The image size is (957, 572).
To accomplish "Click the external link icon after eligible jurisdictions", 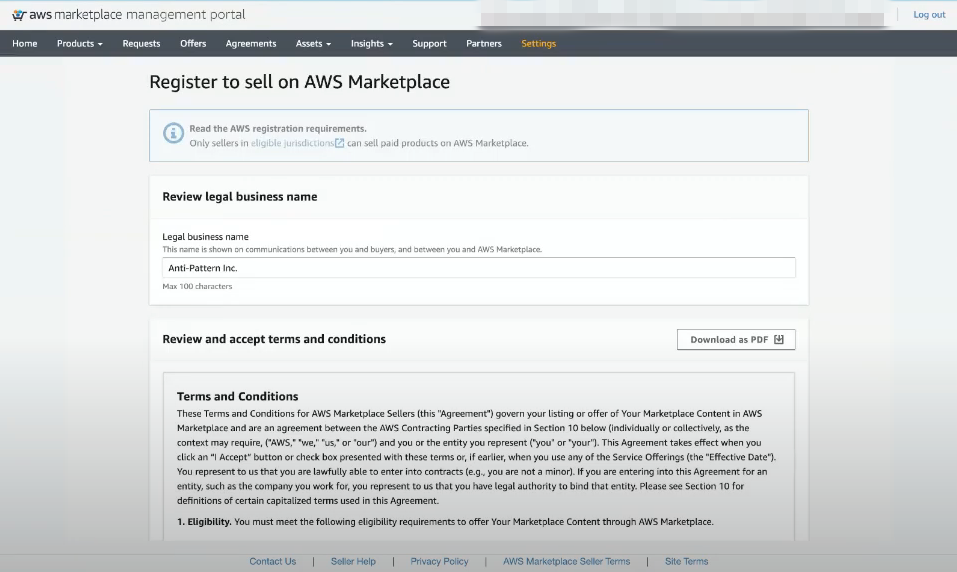I will pos(340,143).
